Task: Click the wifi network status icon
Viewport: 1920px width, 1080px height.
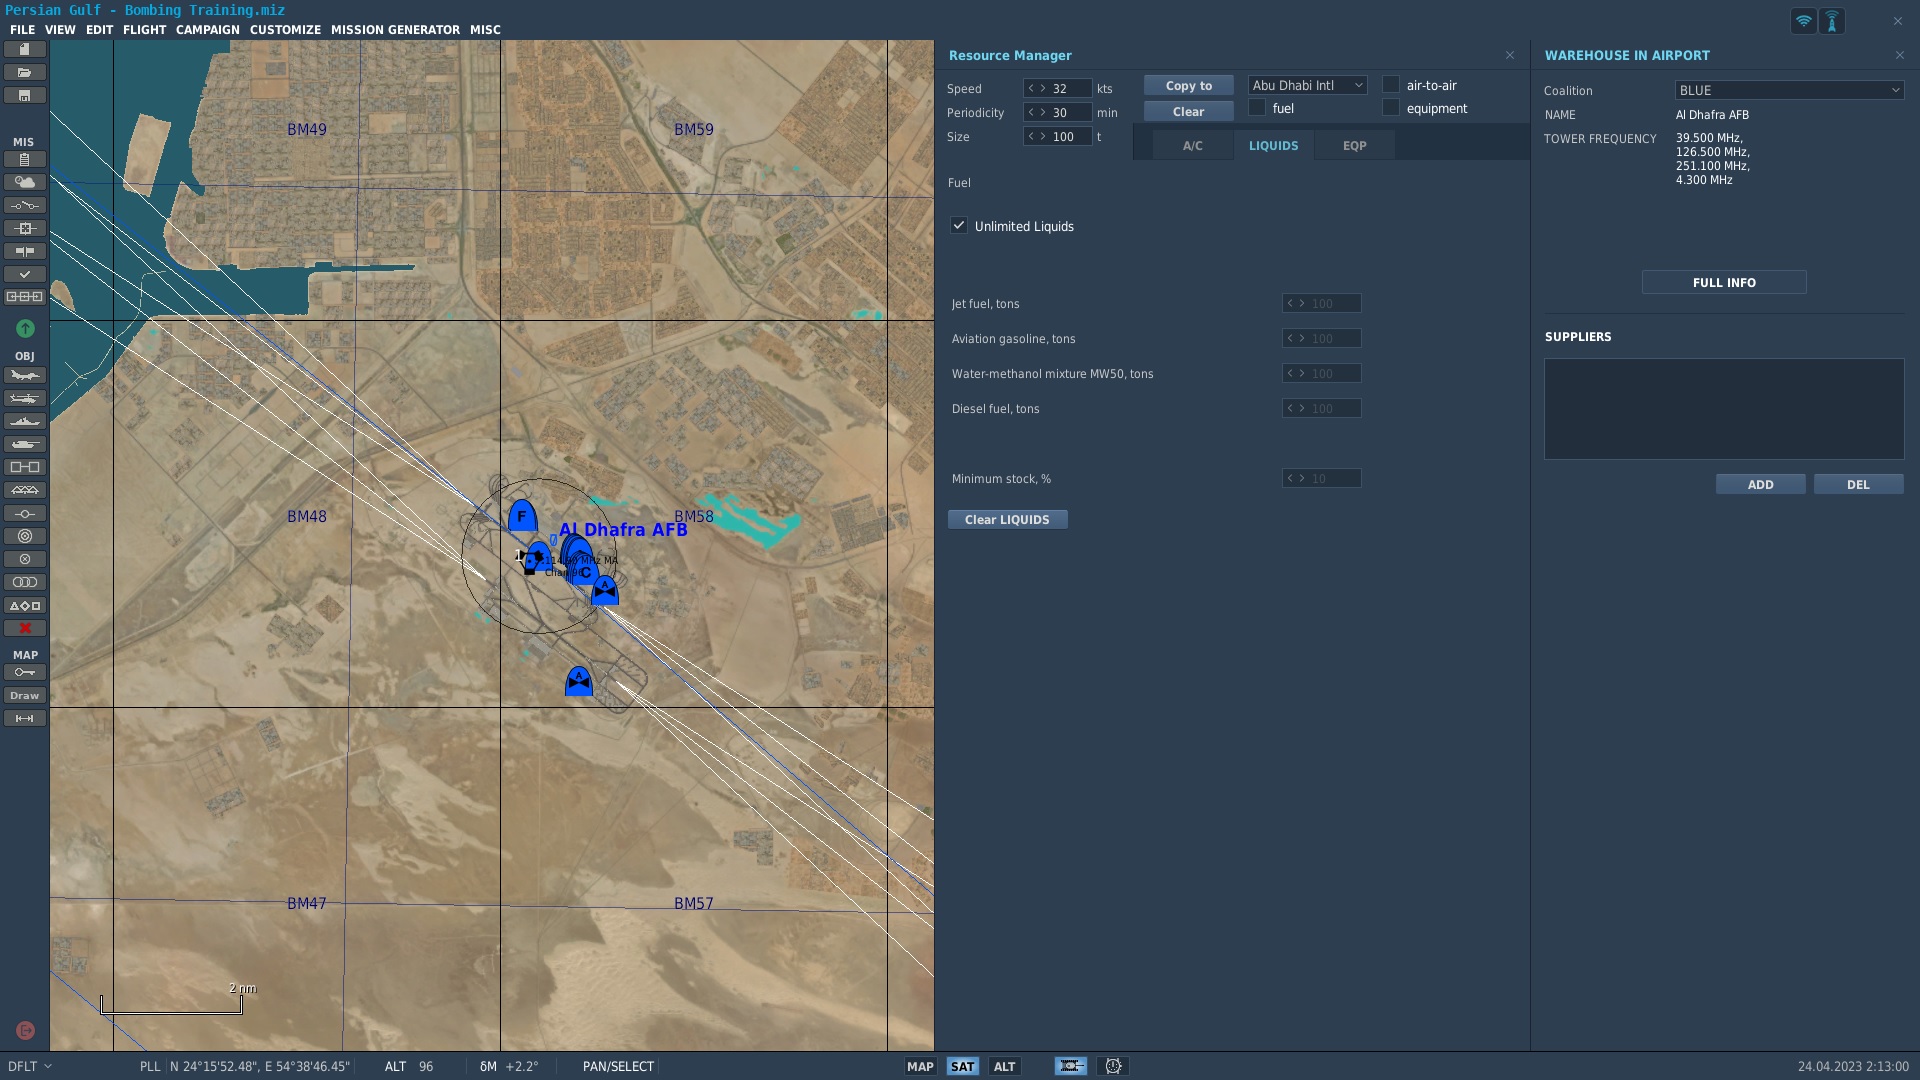Action: click(1803, 21)
